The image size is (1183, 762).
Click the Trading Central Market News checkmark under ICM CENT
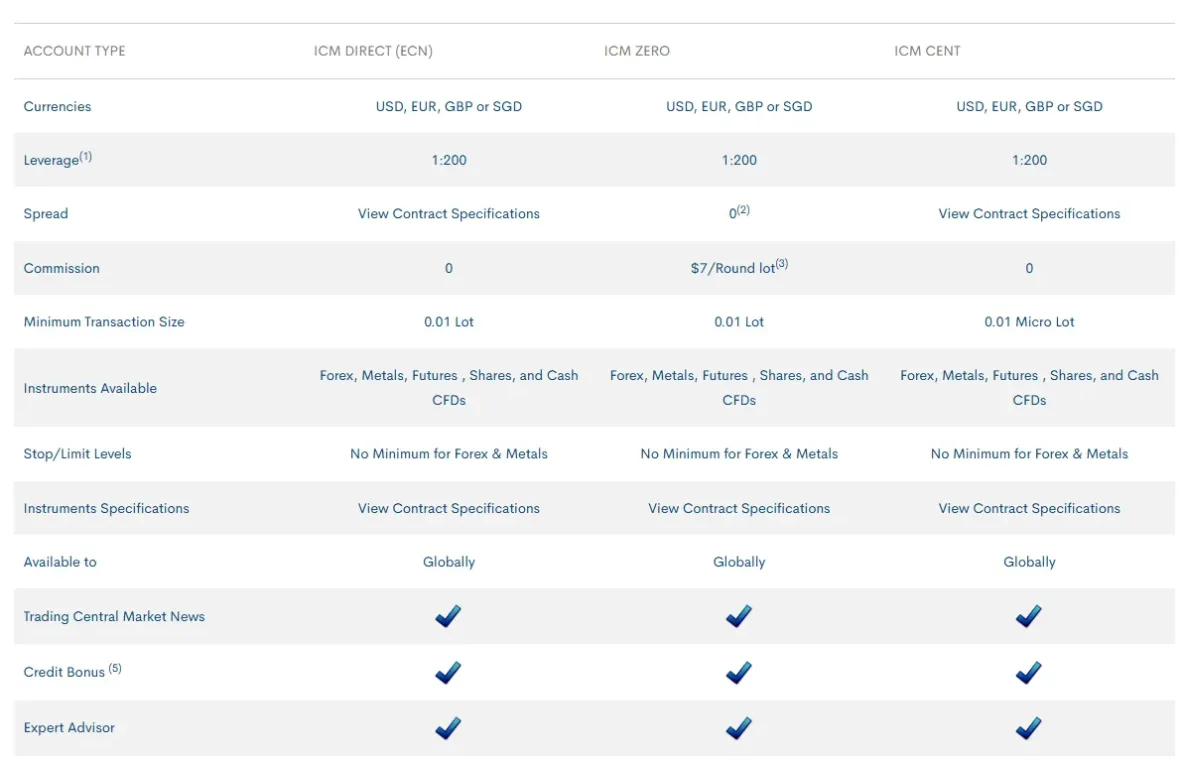[x=1028, y=616]
